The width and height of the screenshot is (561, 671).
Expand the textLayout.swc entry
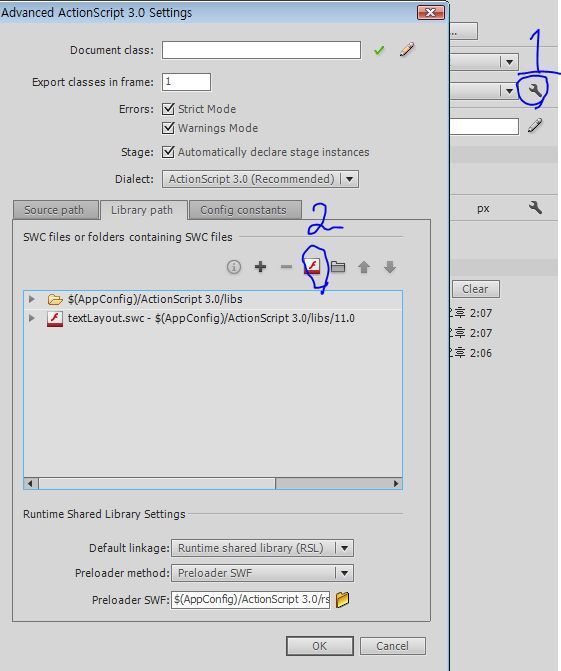(x=32, y=318)
